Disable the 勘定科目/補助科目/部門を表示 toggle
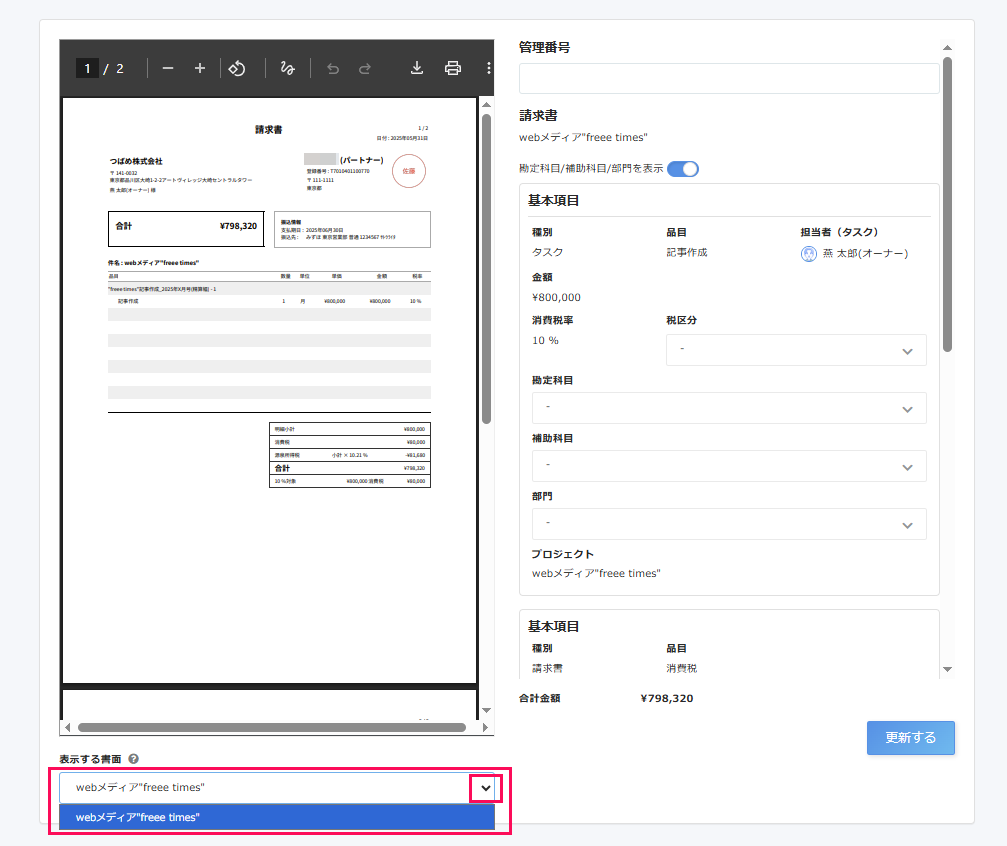 (682, 169)
